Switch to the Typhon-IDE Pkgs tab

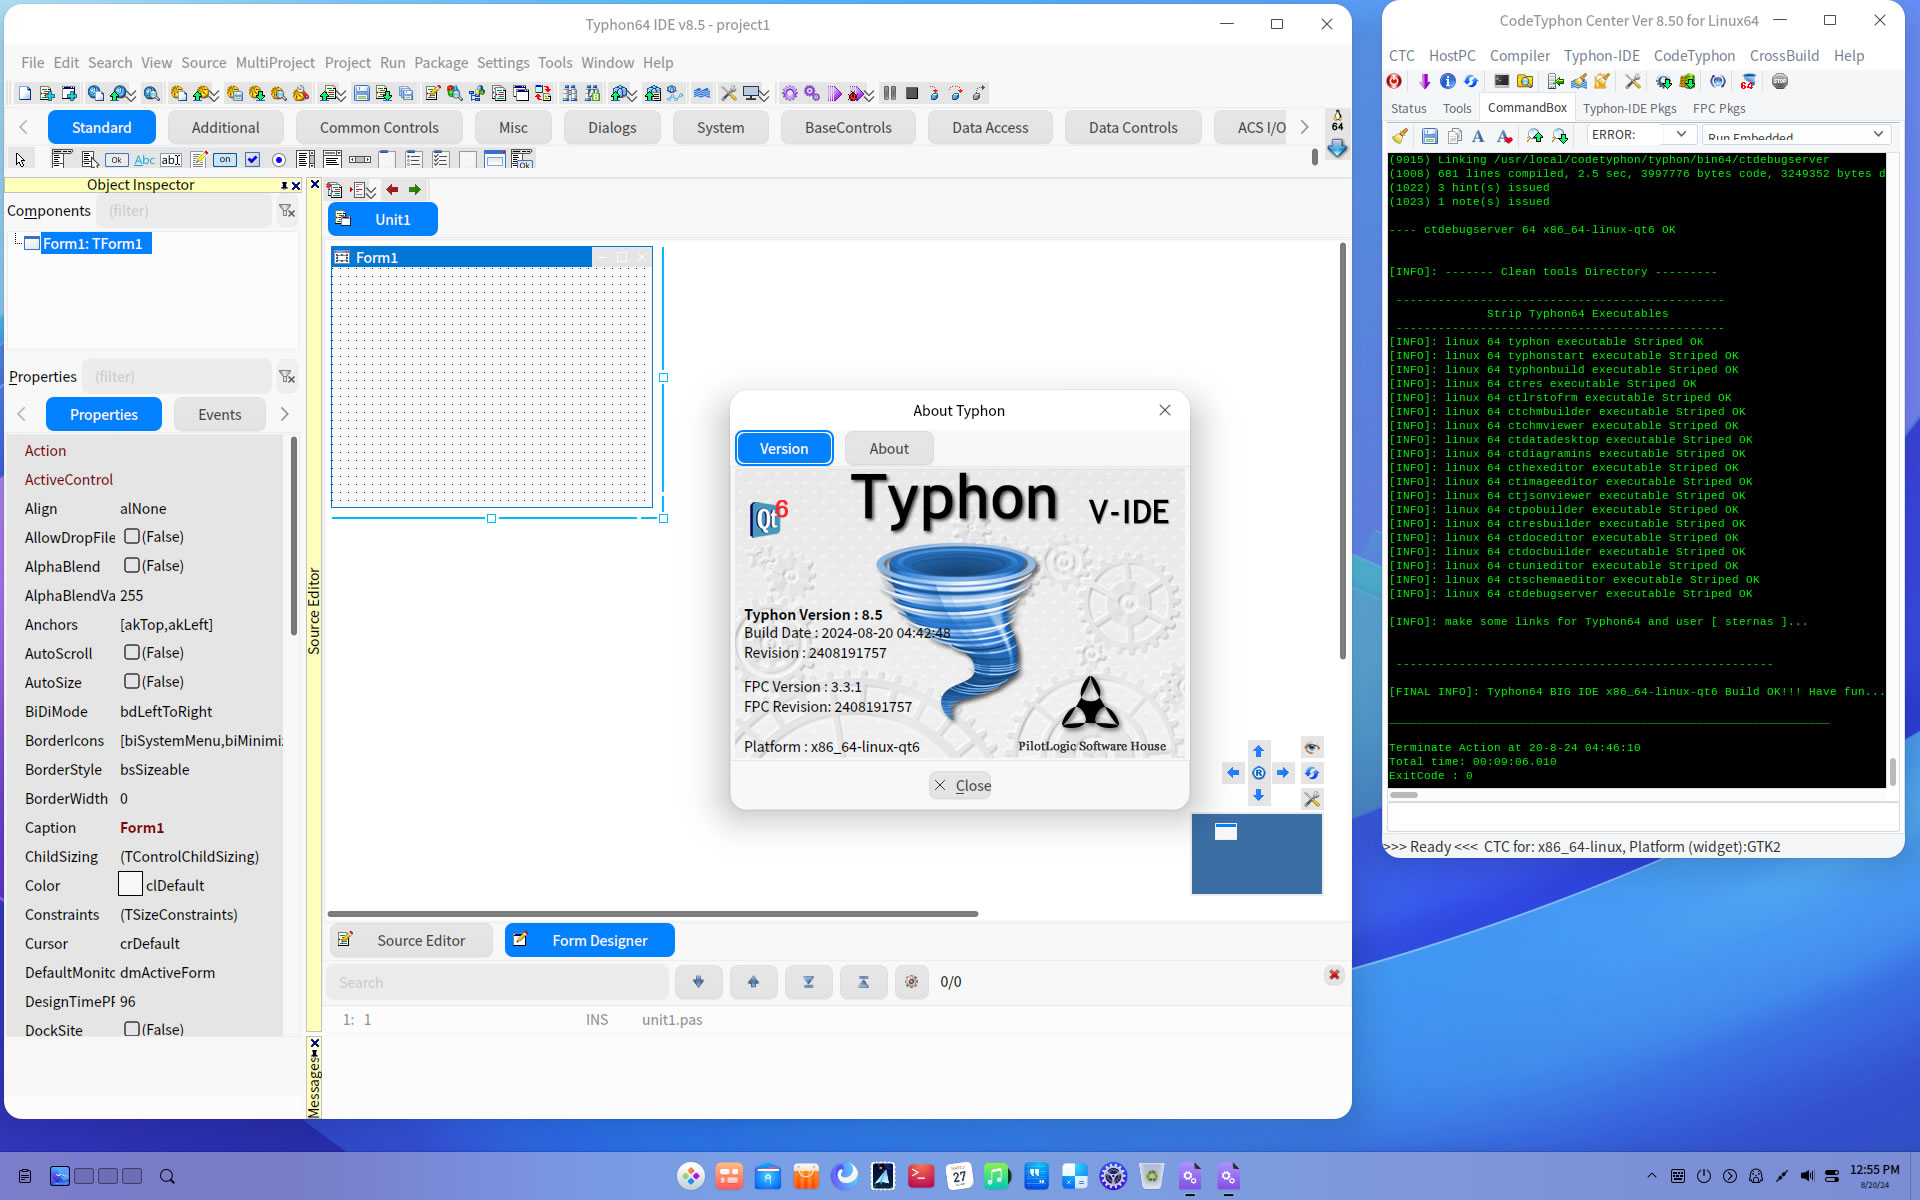point(1629,108)
